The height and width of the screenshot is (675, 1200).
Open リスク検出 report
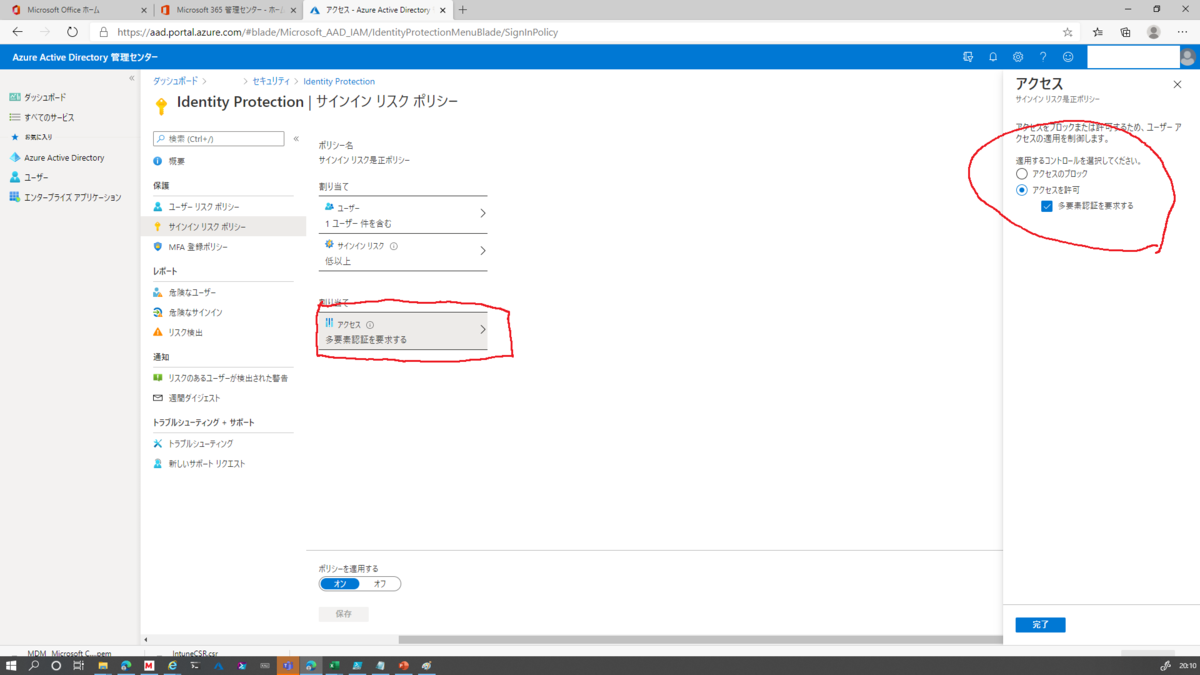[185, 332]
